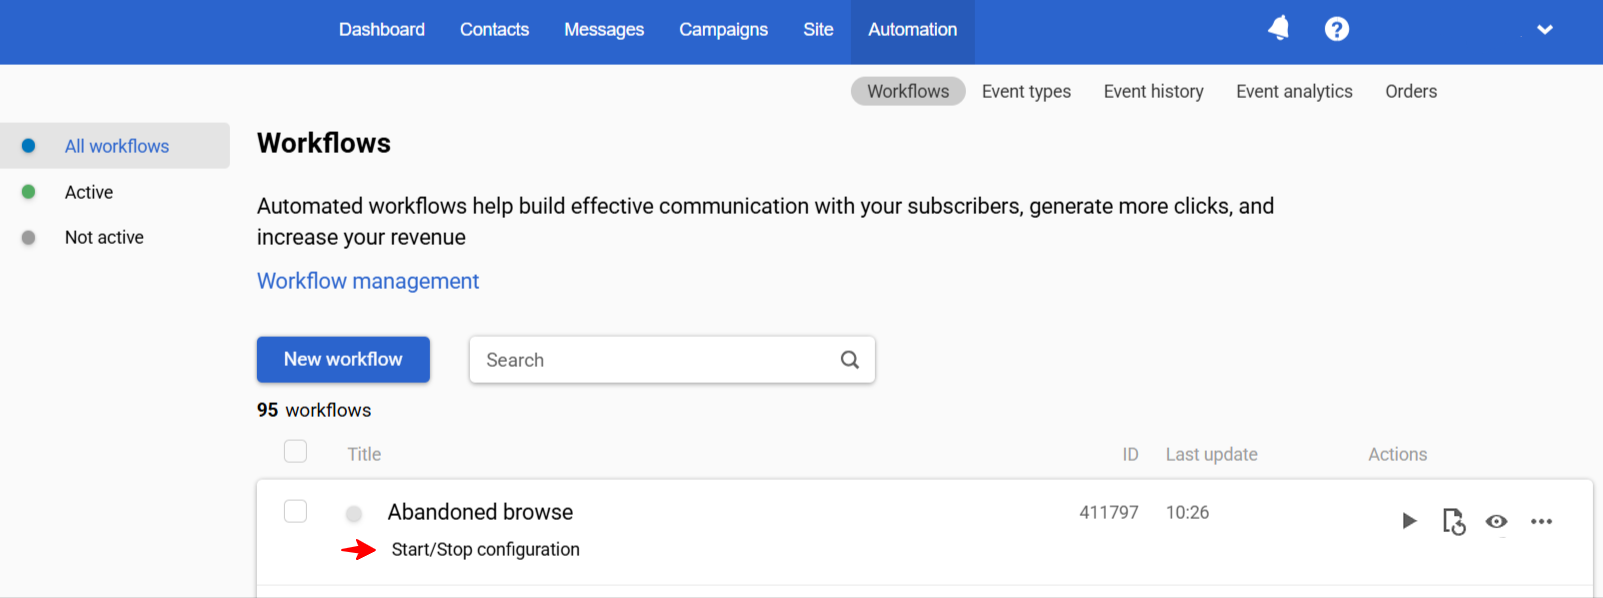1603x598 pixels.
Task: Open the Workflow management link
Action: (x=368, y=281)
